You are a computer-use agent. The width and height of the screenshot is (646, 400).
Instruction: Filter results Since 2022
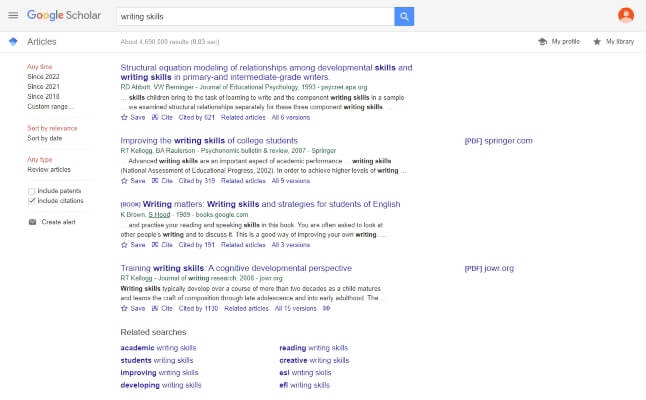coord(43,77)
